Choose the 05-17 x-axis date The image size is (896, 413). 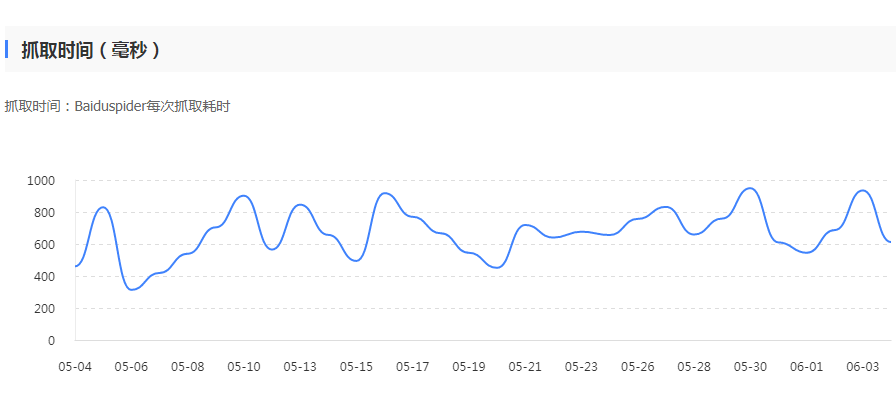point(413,367)
